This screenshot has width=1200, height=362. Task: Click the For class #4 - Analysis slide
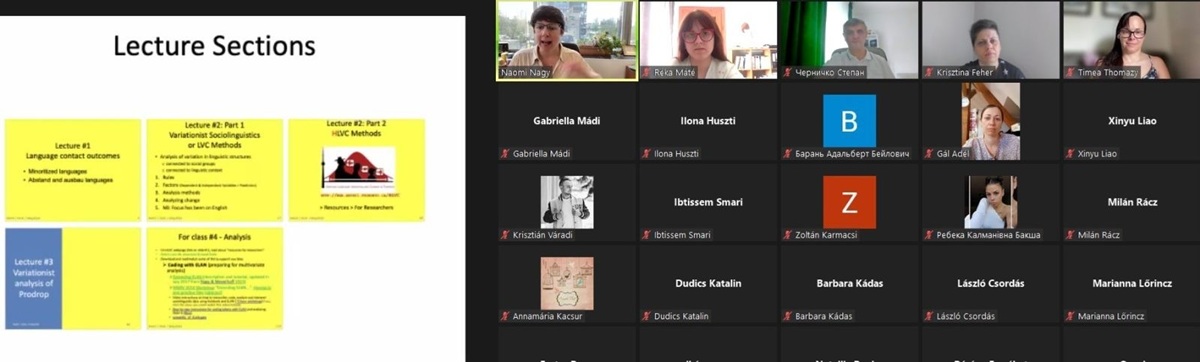pyautogui.click(x=215, y=278)
